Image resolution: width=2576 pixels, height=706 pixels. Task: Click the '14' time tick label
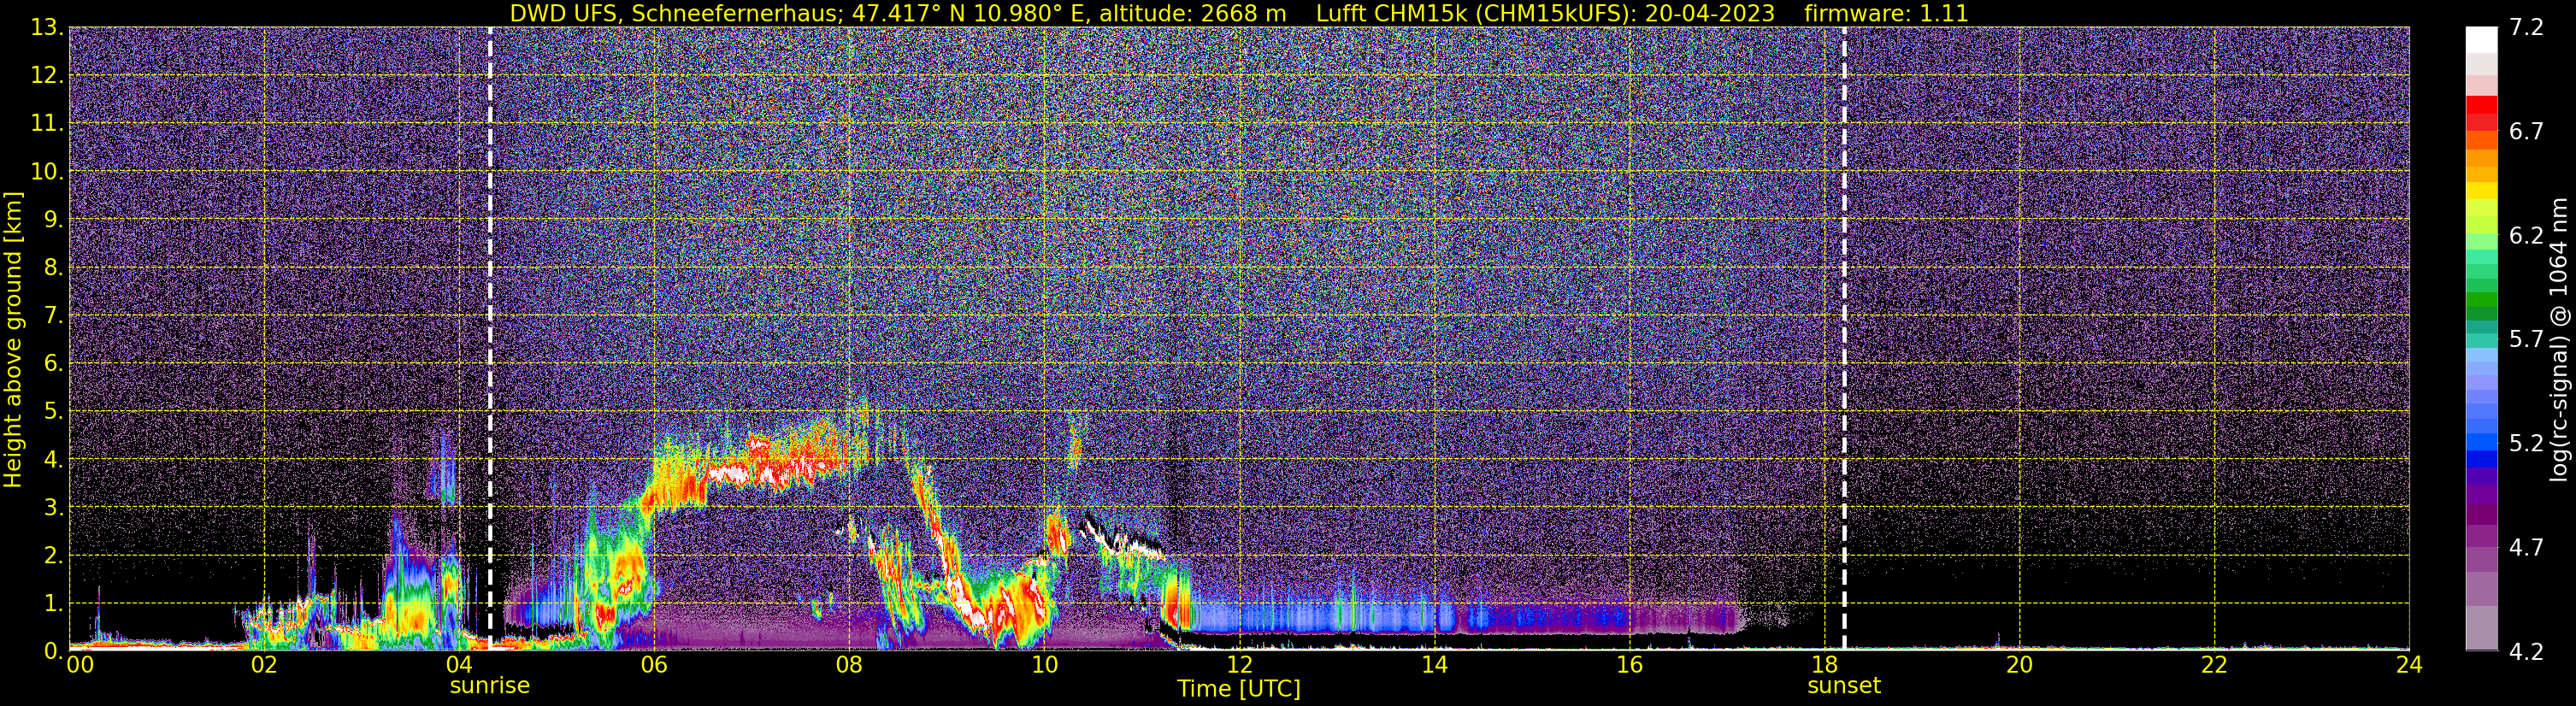pyautogui.click(x=1434, y=665)
